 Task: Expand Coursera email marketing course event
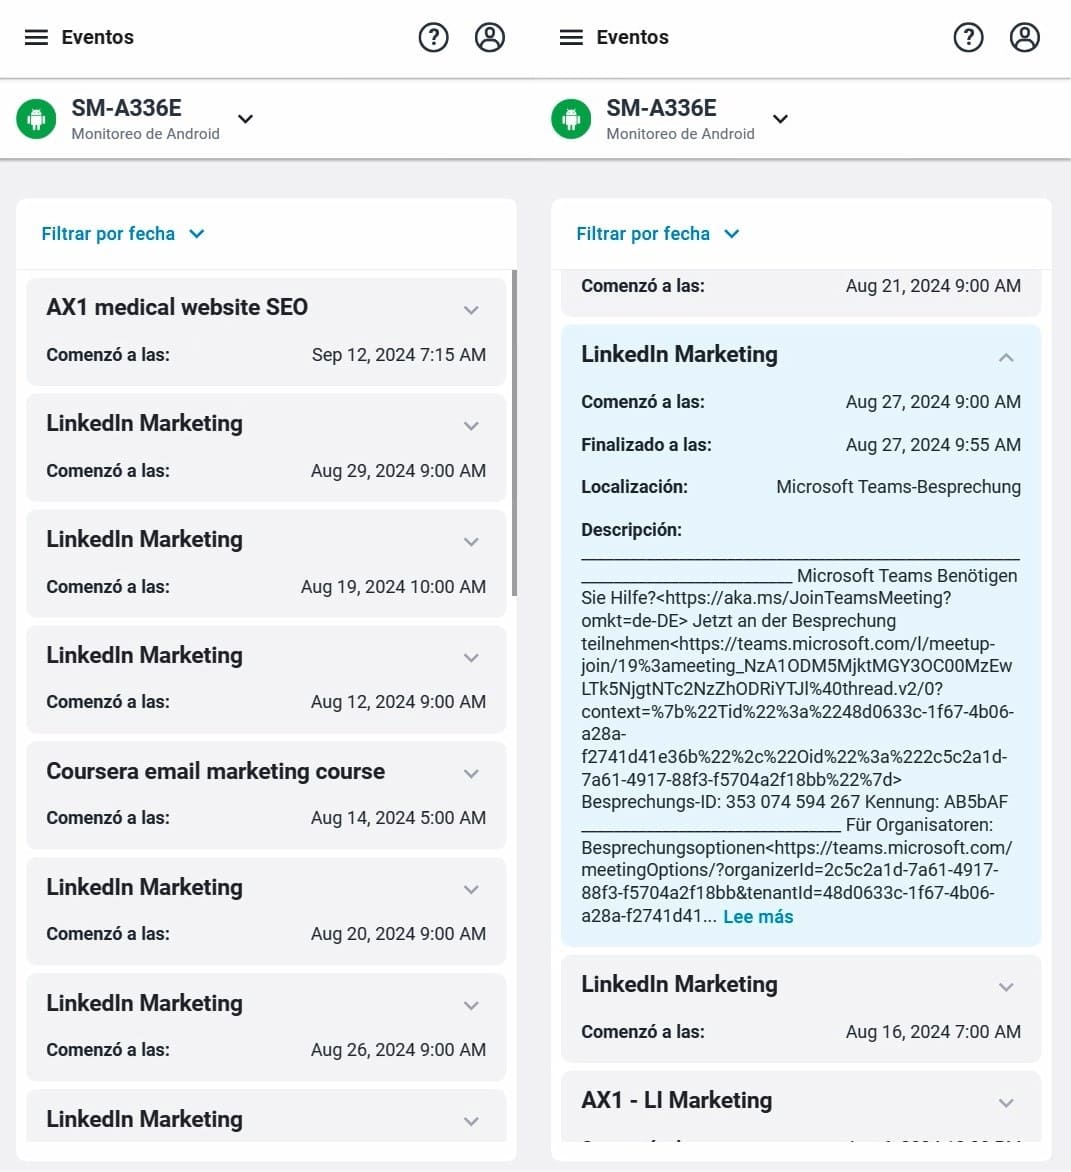471,773
